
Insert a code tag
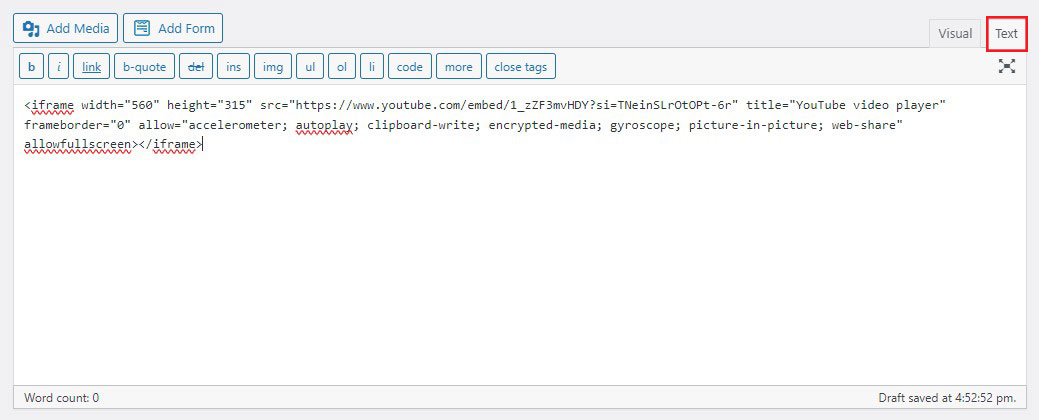410,67
